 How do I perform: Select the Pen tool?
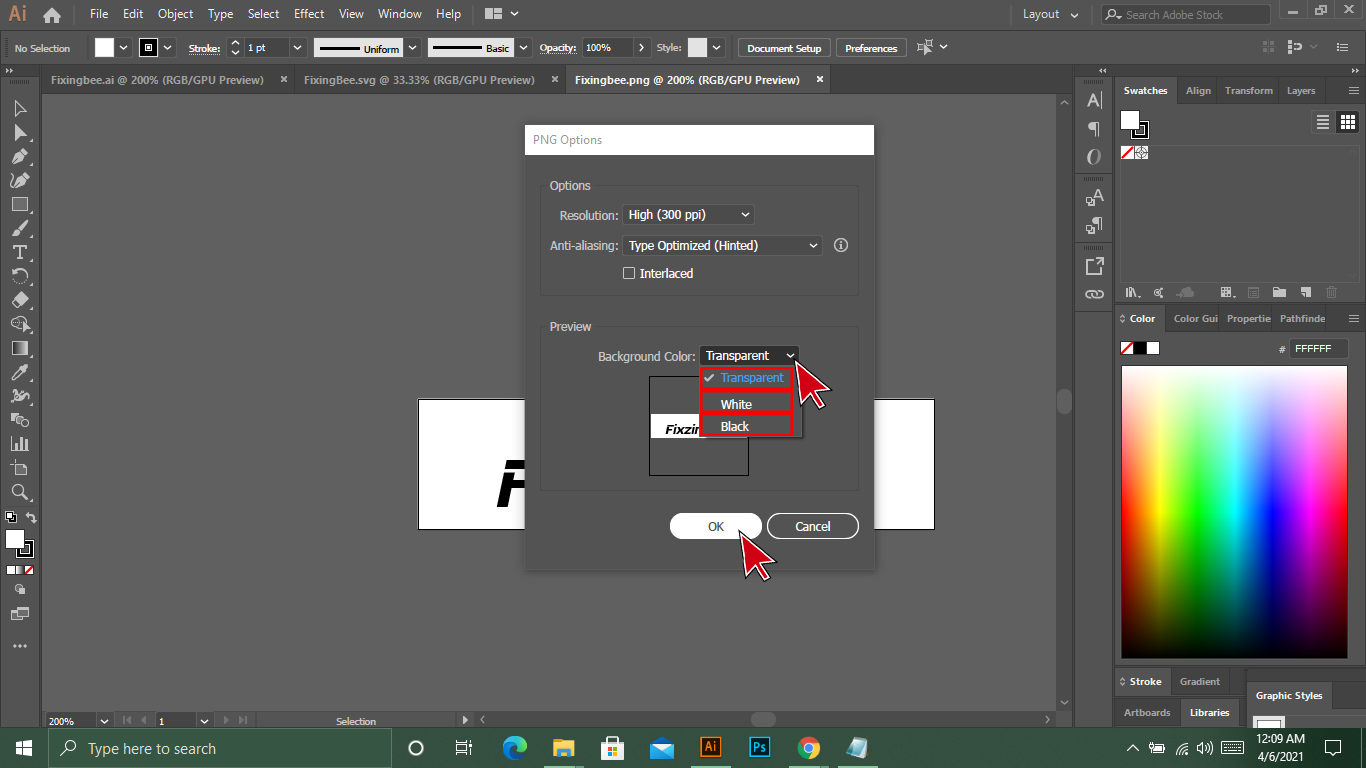(19, 156)
